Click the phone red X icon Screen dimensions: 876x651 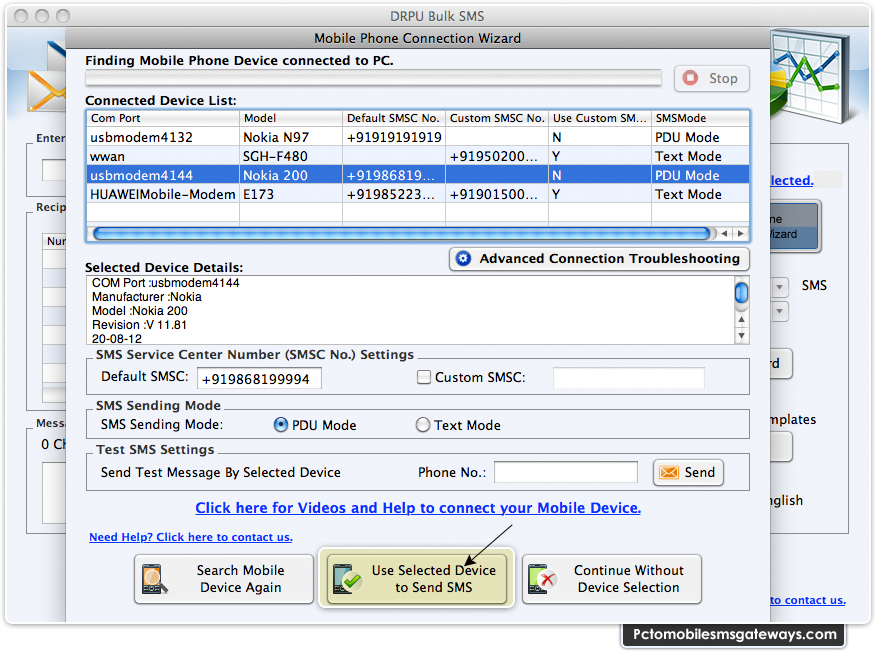pos(541,579)
